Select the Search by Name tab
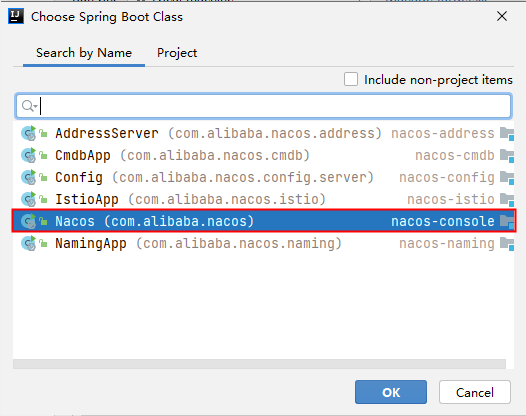526x416 pixels. click(84, 53)
